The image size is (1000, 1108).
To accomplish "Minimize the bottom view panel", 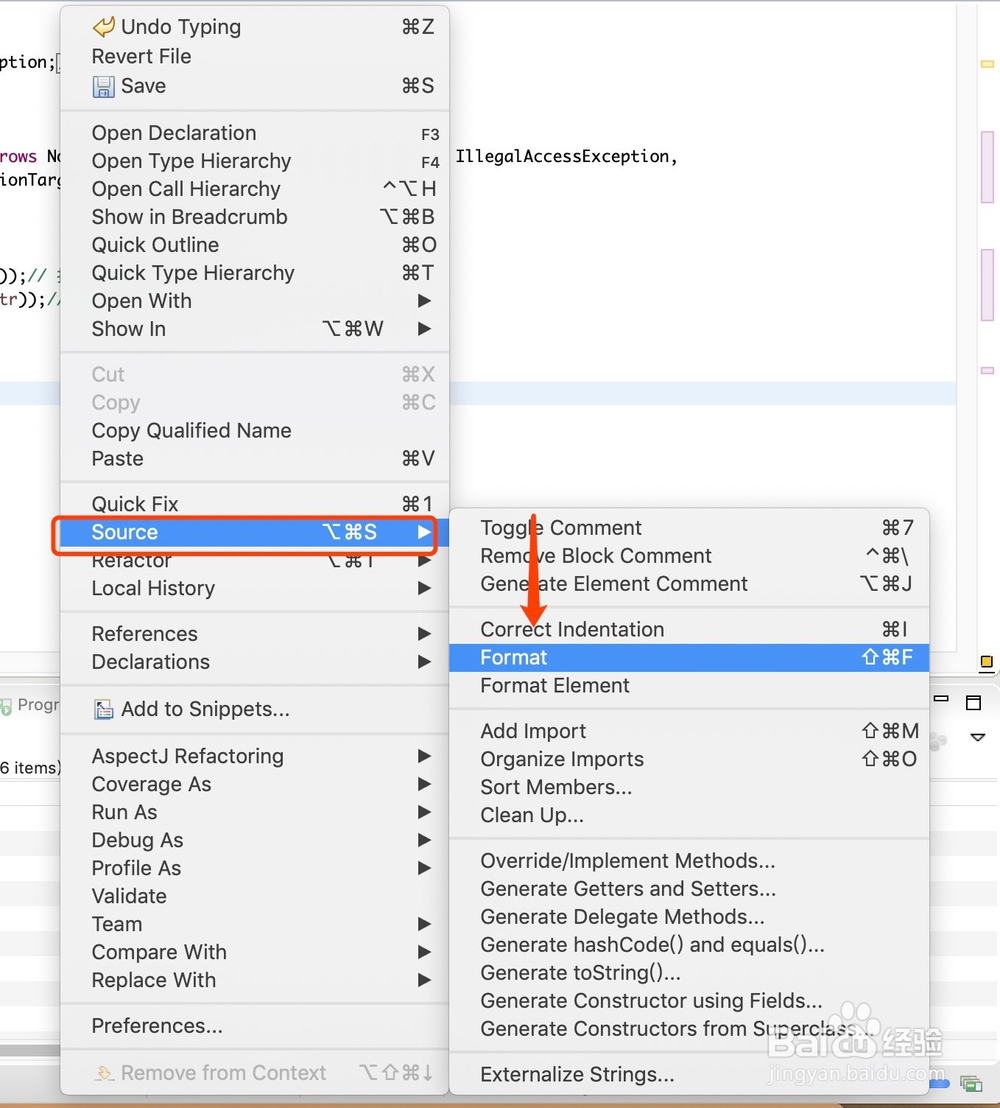I will coord(941,701).
